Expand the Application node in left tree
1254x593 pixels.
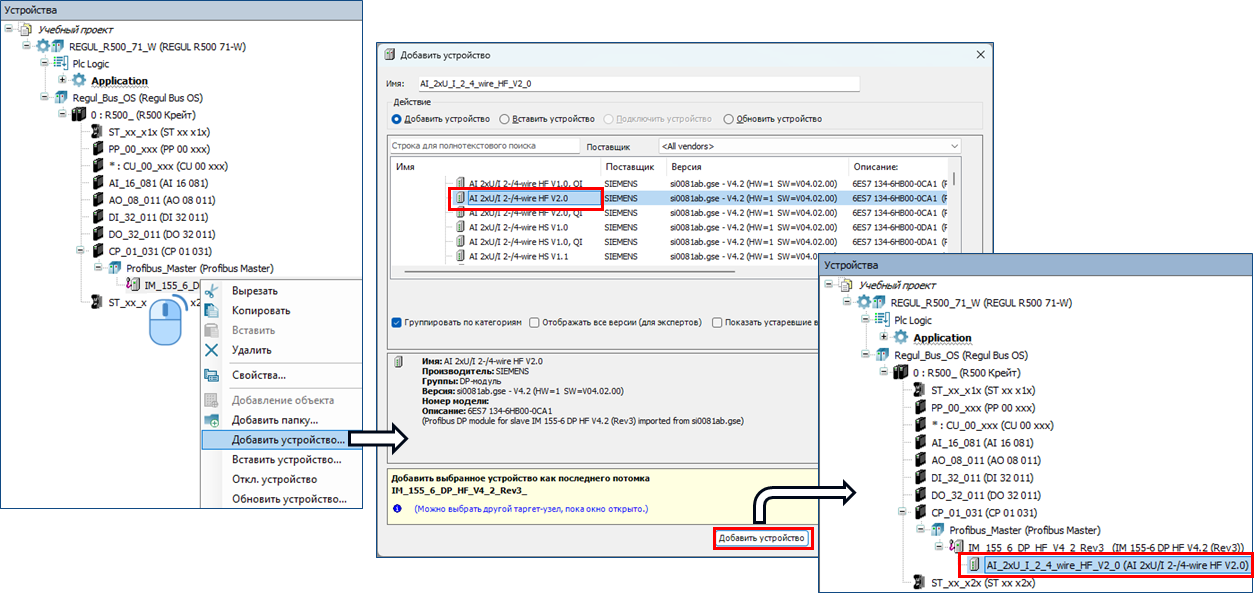coord(63,80)
